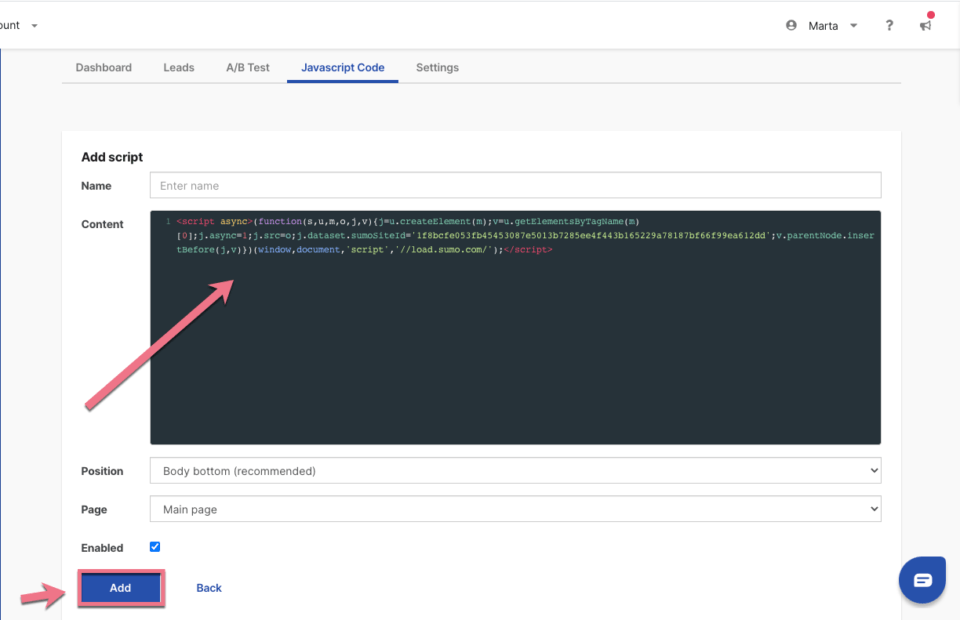Click the Enabled field label
The image size is (960, 620).
pos(102,548)
